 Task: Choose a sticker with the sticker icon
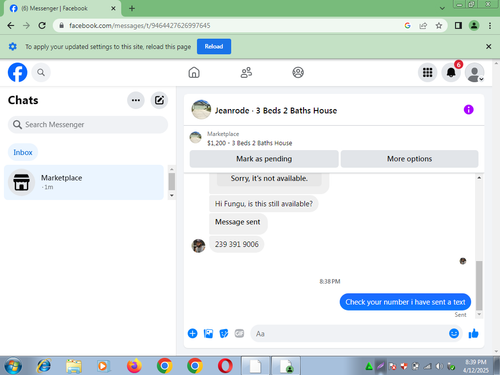pyautogui.click(x=224, y=333)
